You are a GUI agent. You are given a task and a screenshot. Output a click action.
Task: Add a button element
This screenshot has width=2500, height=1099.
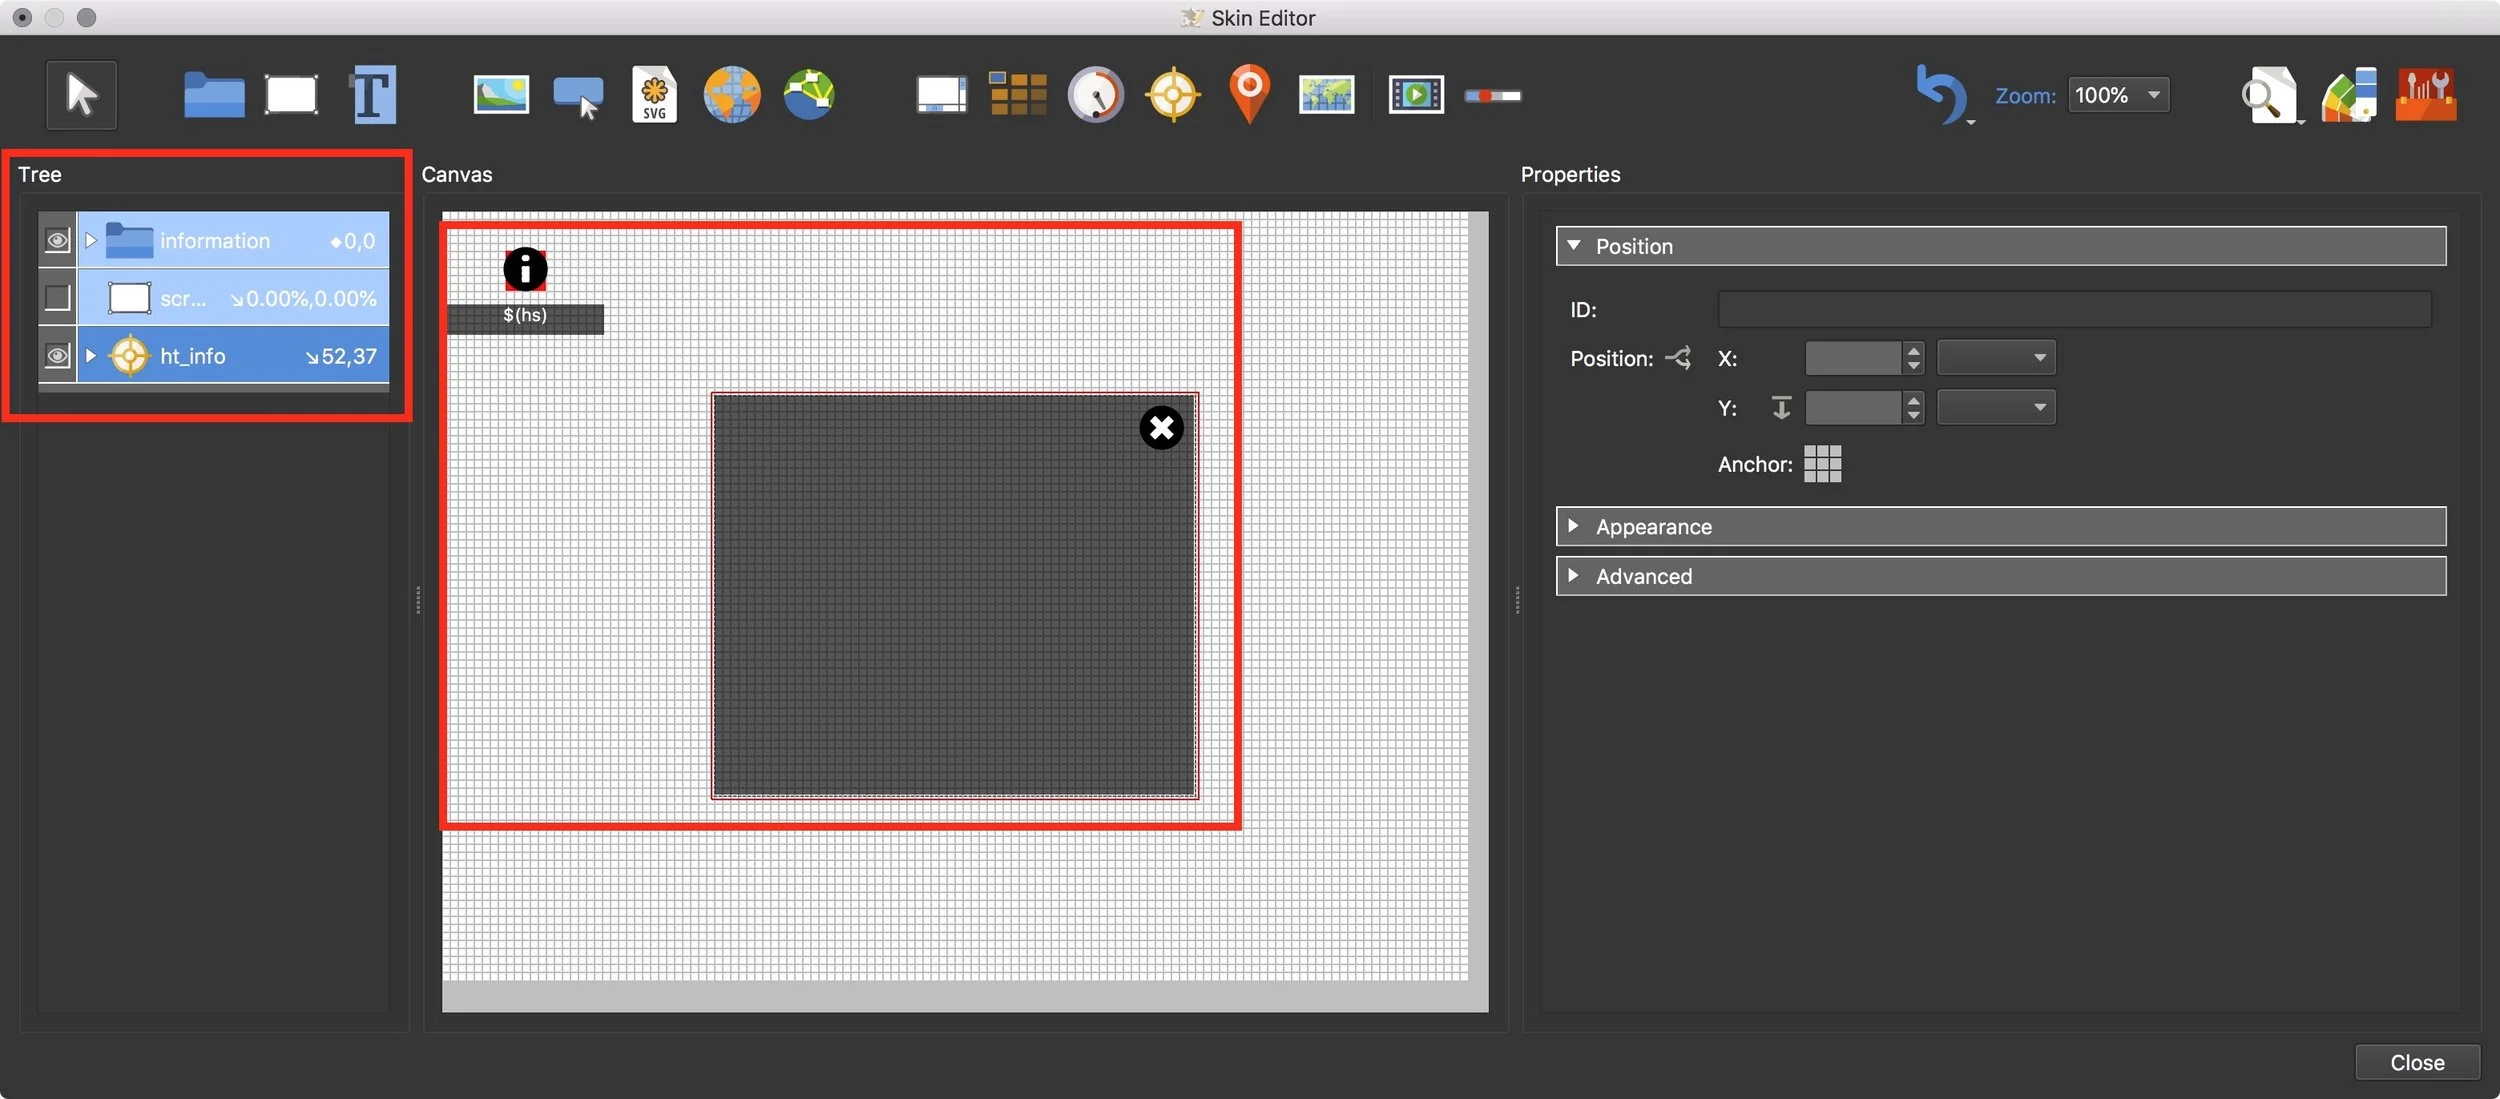pos(578,98)
